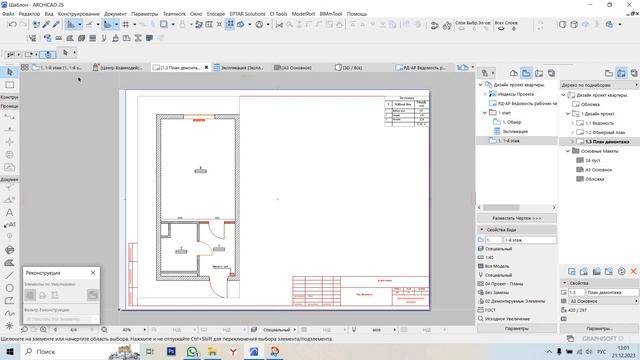Open the Teamwork menu
640x360 pixels.
pyautogui.click(x=174, y=14)
